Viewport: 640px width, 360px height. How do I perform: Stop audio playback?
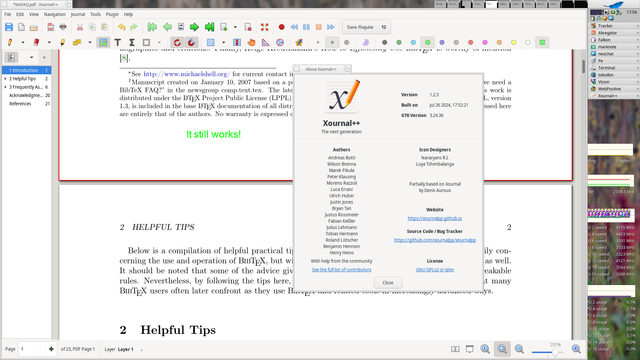tap(318, 27)
